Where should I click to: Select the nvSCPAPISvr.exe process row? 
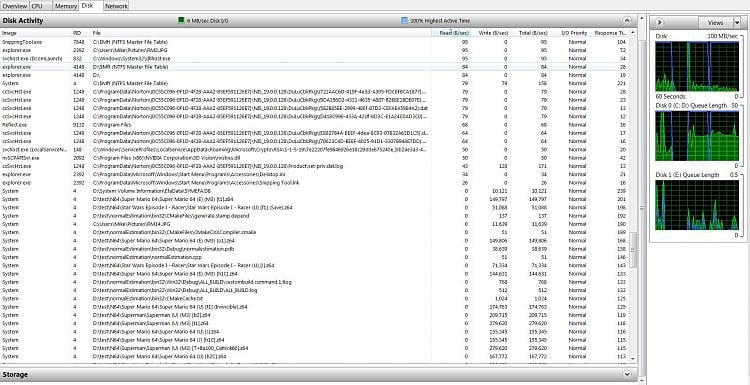[x=315, y=158]
